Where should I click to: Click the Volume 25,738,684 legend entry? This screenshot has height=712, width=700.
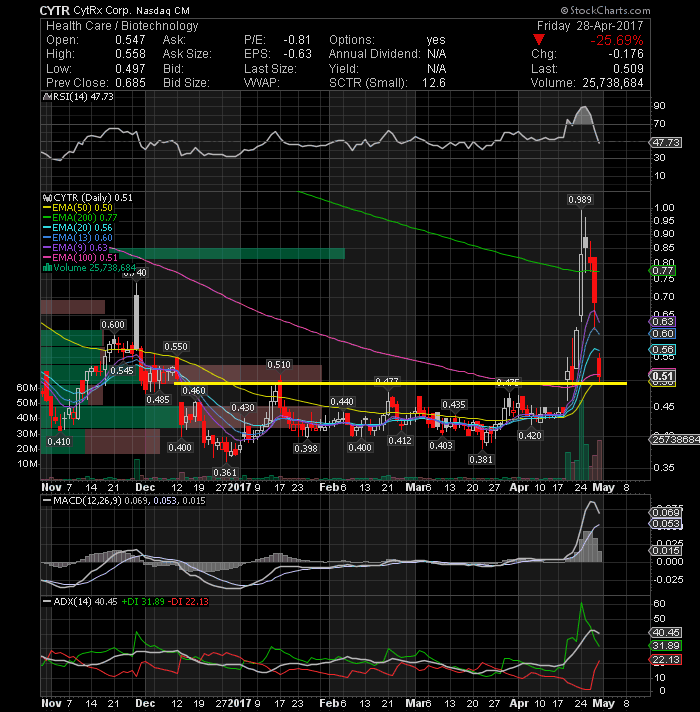(x=89, y=267)
